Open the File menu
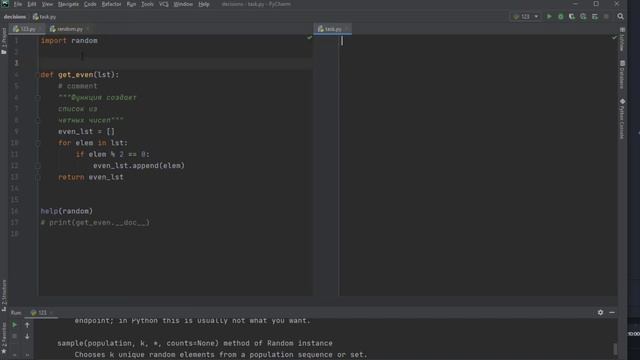640x360 pixels. pyautogui.click(x=18, y=4)
